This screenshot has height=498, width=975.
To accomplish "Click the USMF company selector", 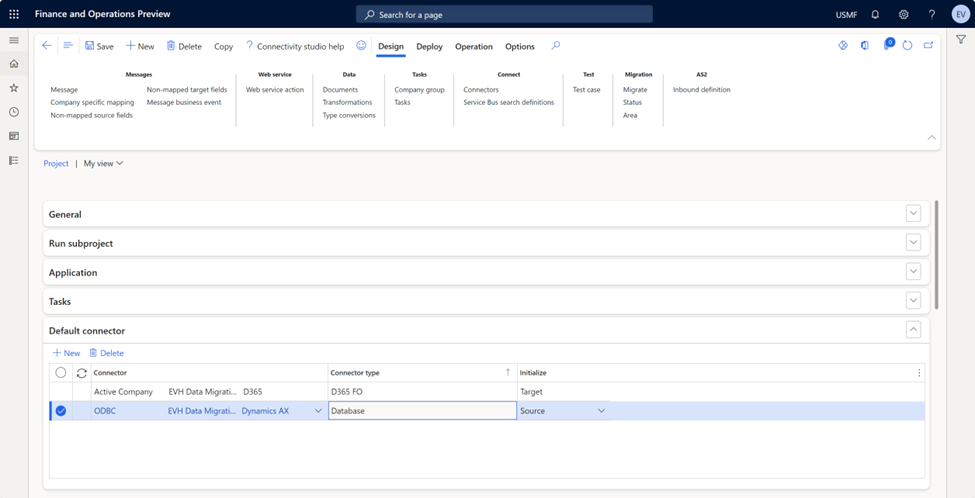I will [846, 14].
